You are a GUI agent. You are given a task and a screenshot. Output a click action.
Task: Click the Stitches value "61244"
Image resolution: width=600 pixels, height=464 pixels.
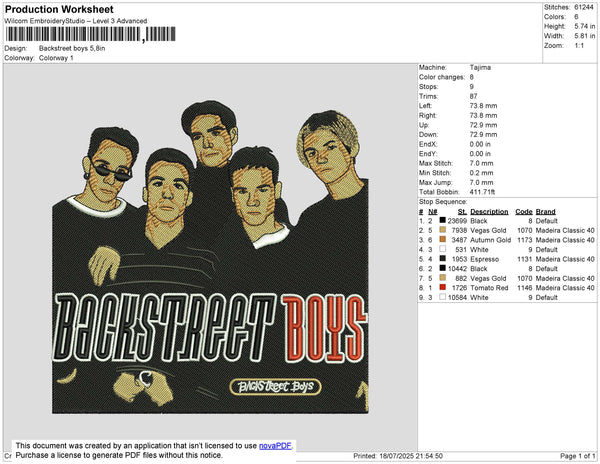tap(584, 7)
